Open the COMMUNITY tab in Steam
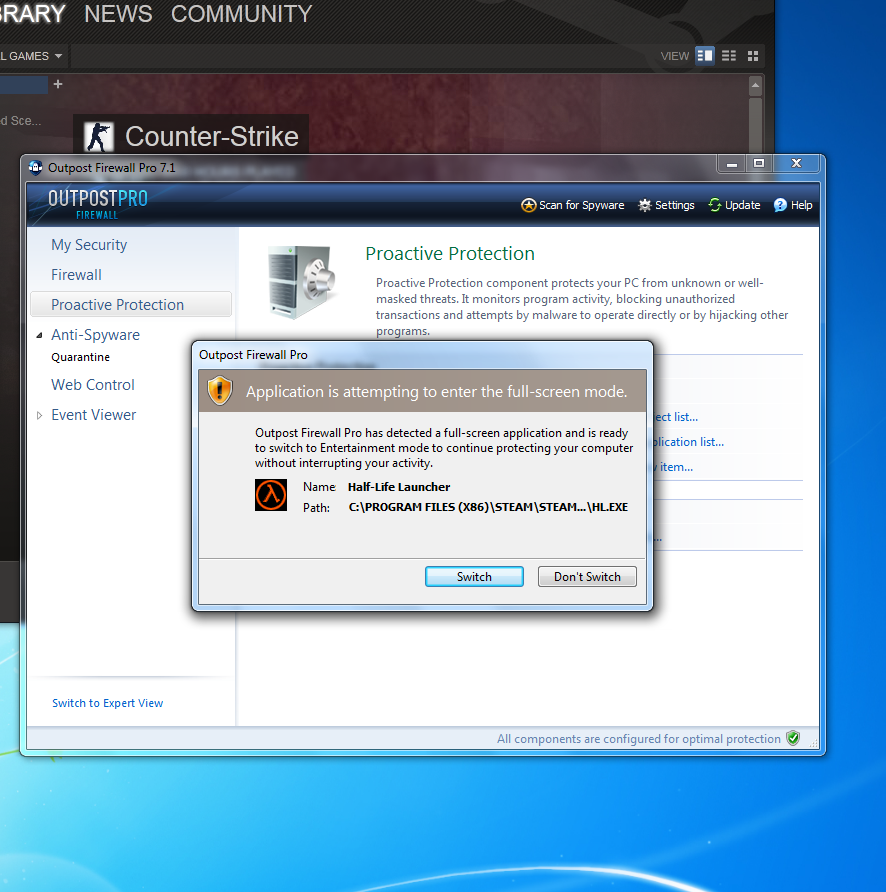This screenshot has height=892, width=886. [241, 14]
